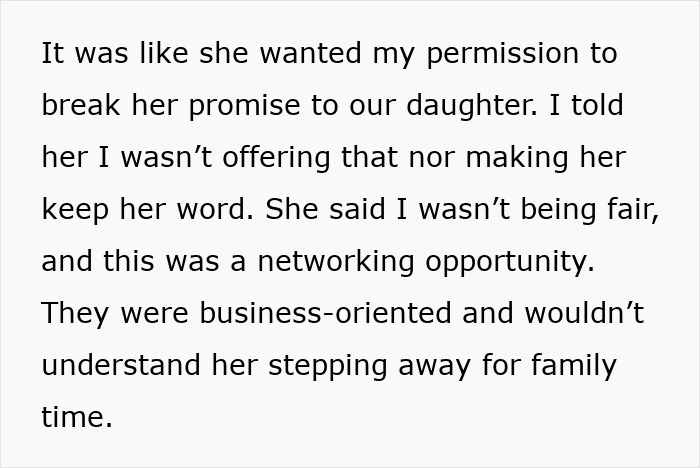
Task: Click the word "wouldn’t"
Action: coord(584,312)
